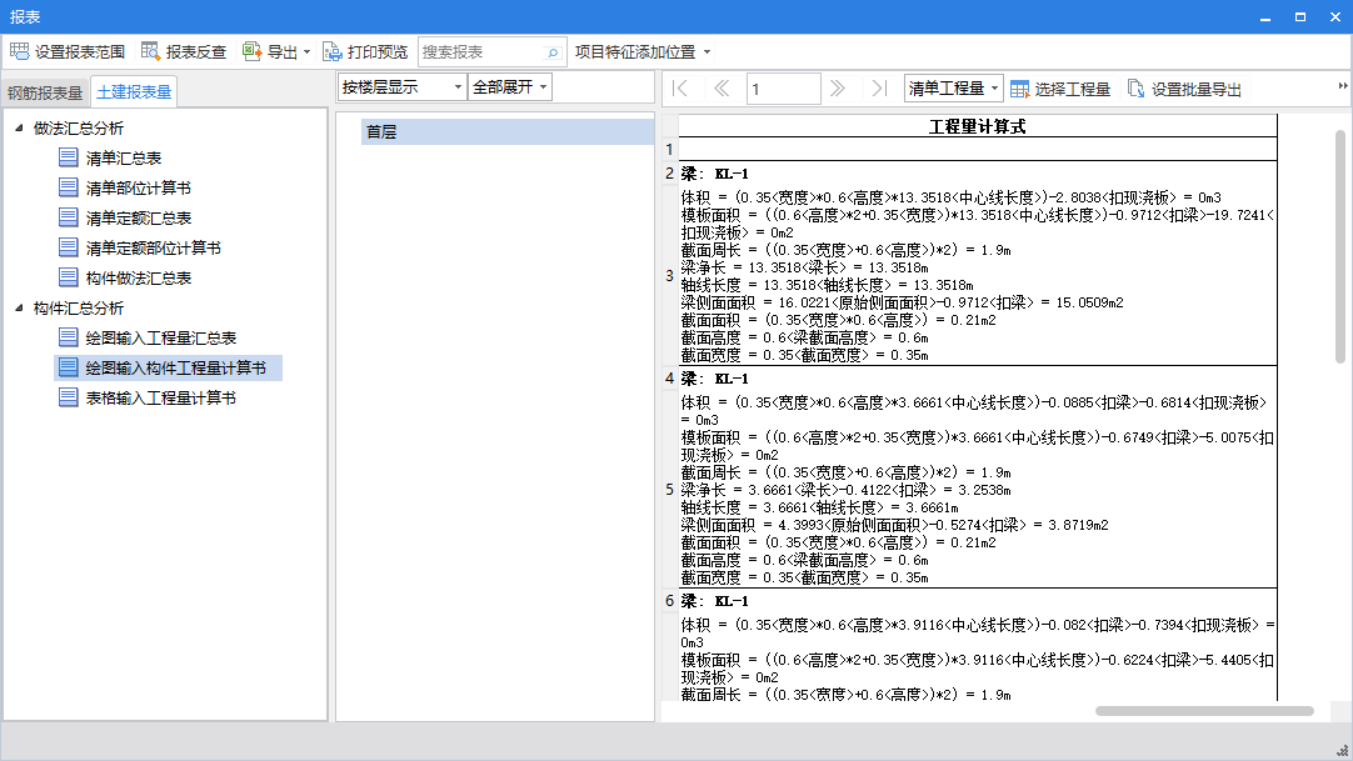Screen dimensions: 1353x761
Task: Switch to 土建报表量 tab
Action: click(134, 92)
